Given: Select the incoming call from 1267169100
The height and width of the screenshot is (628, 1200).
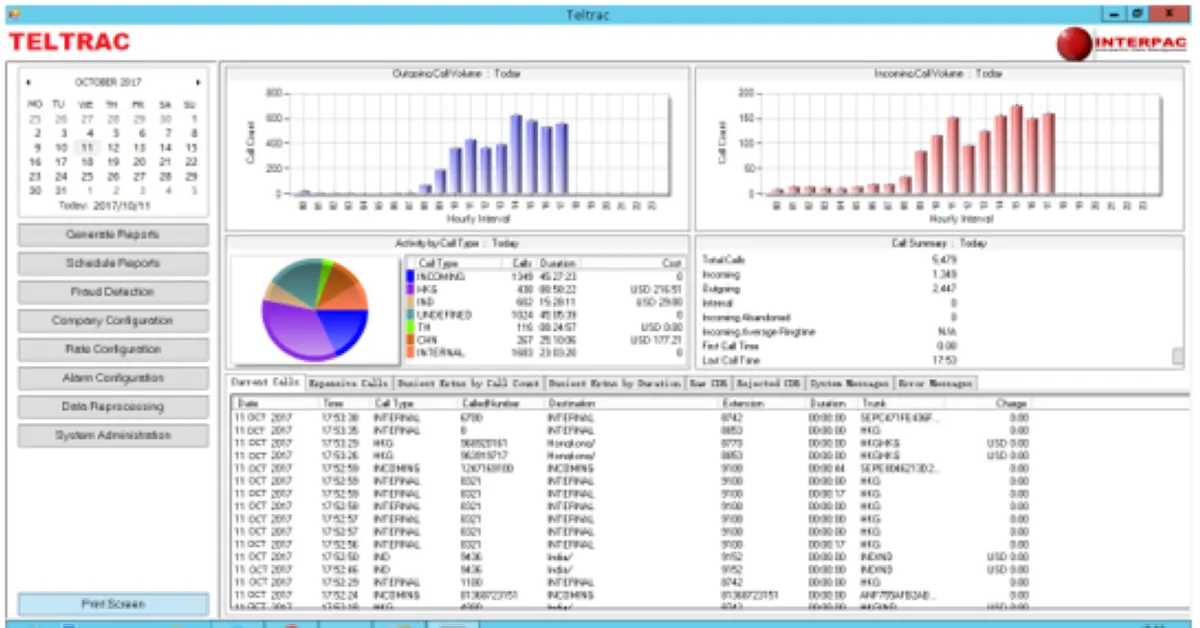Looking at the screenshot, I should coord(631,467).
